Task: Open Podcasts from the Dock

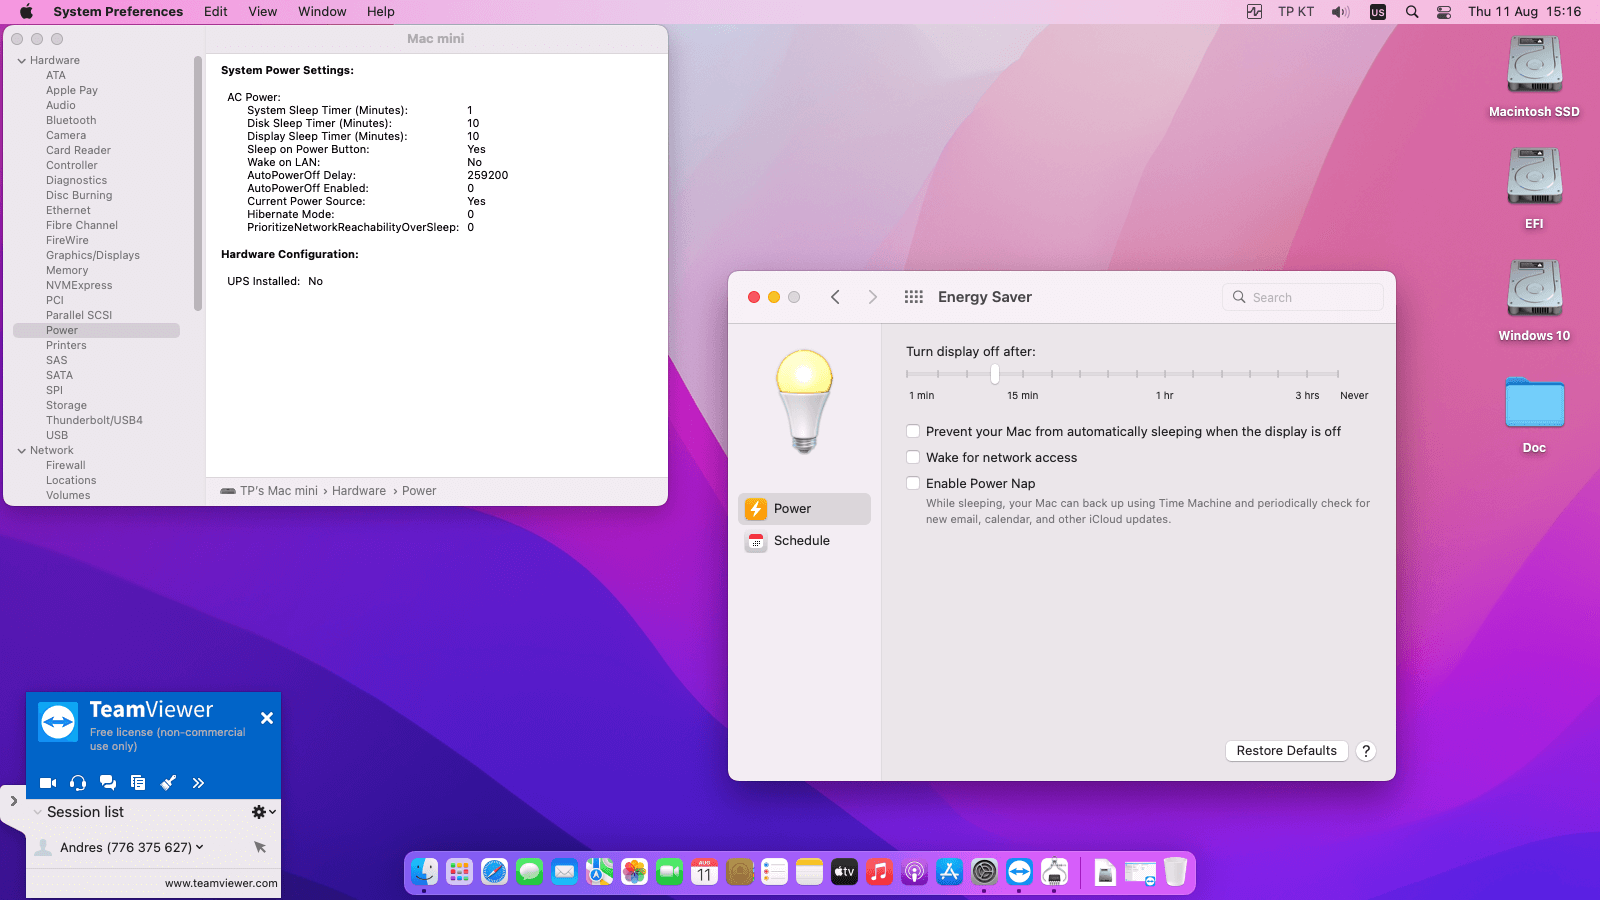Action: [x=914, y=872]
